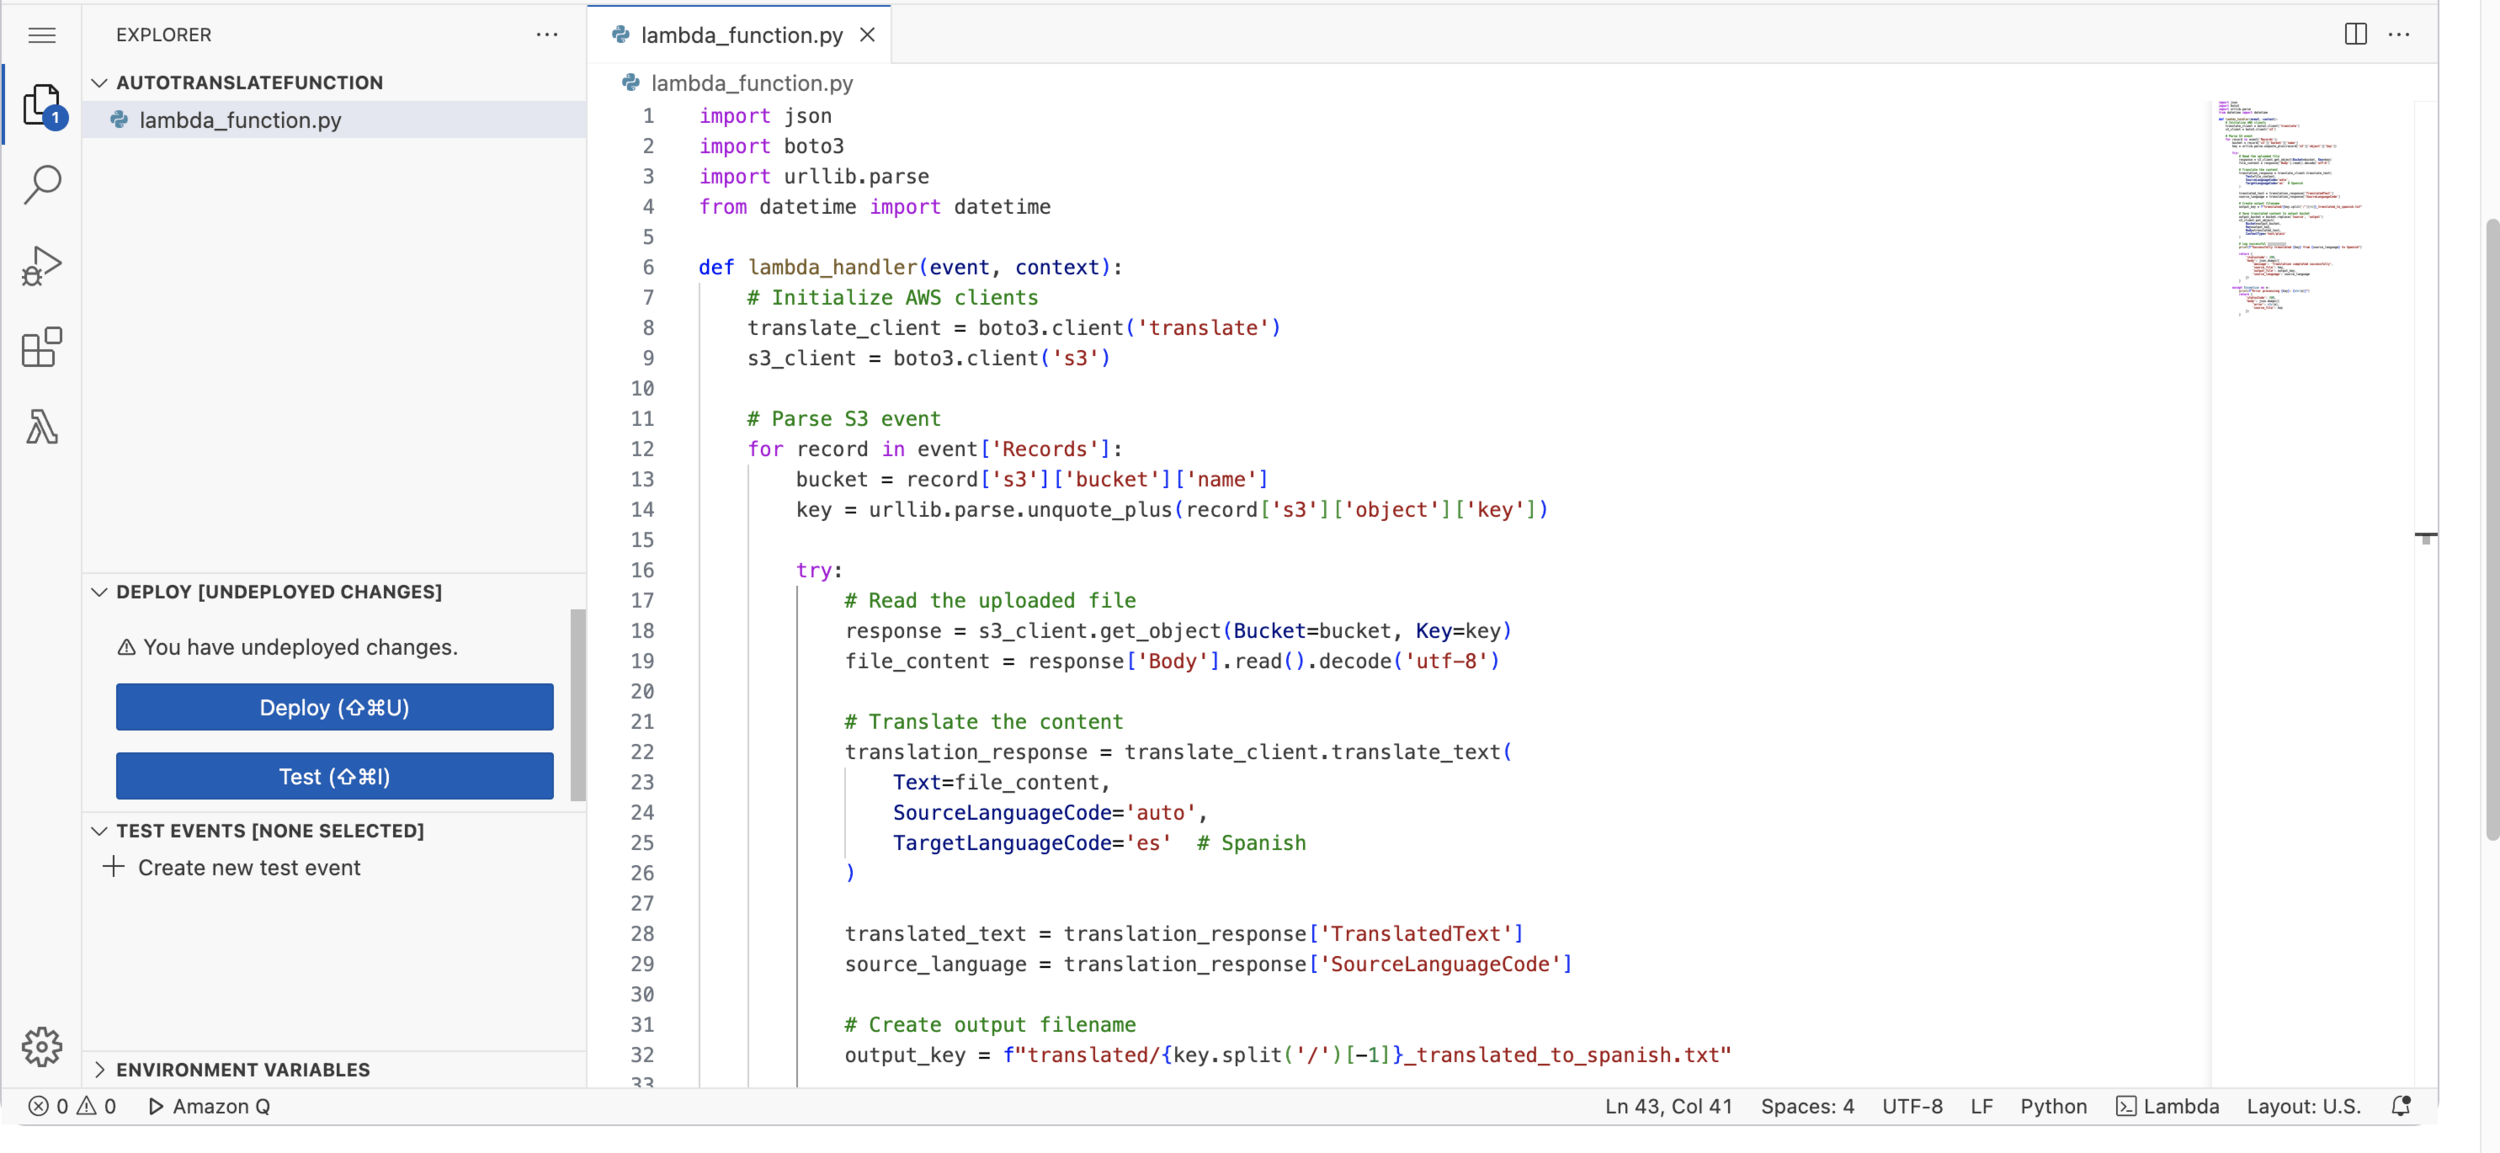
Task: Open the Manage settings gear
Action: point(42,1046)
